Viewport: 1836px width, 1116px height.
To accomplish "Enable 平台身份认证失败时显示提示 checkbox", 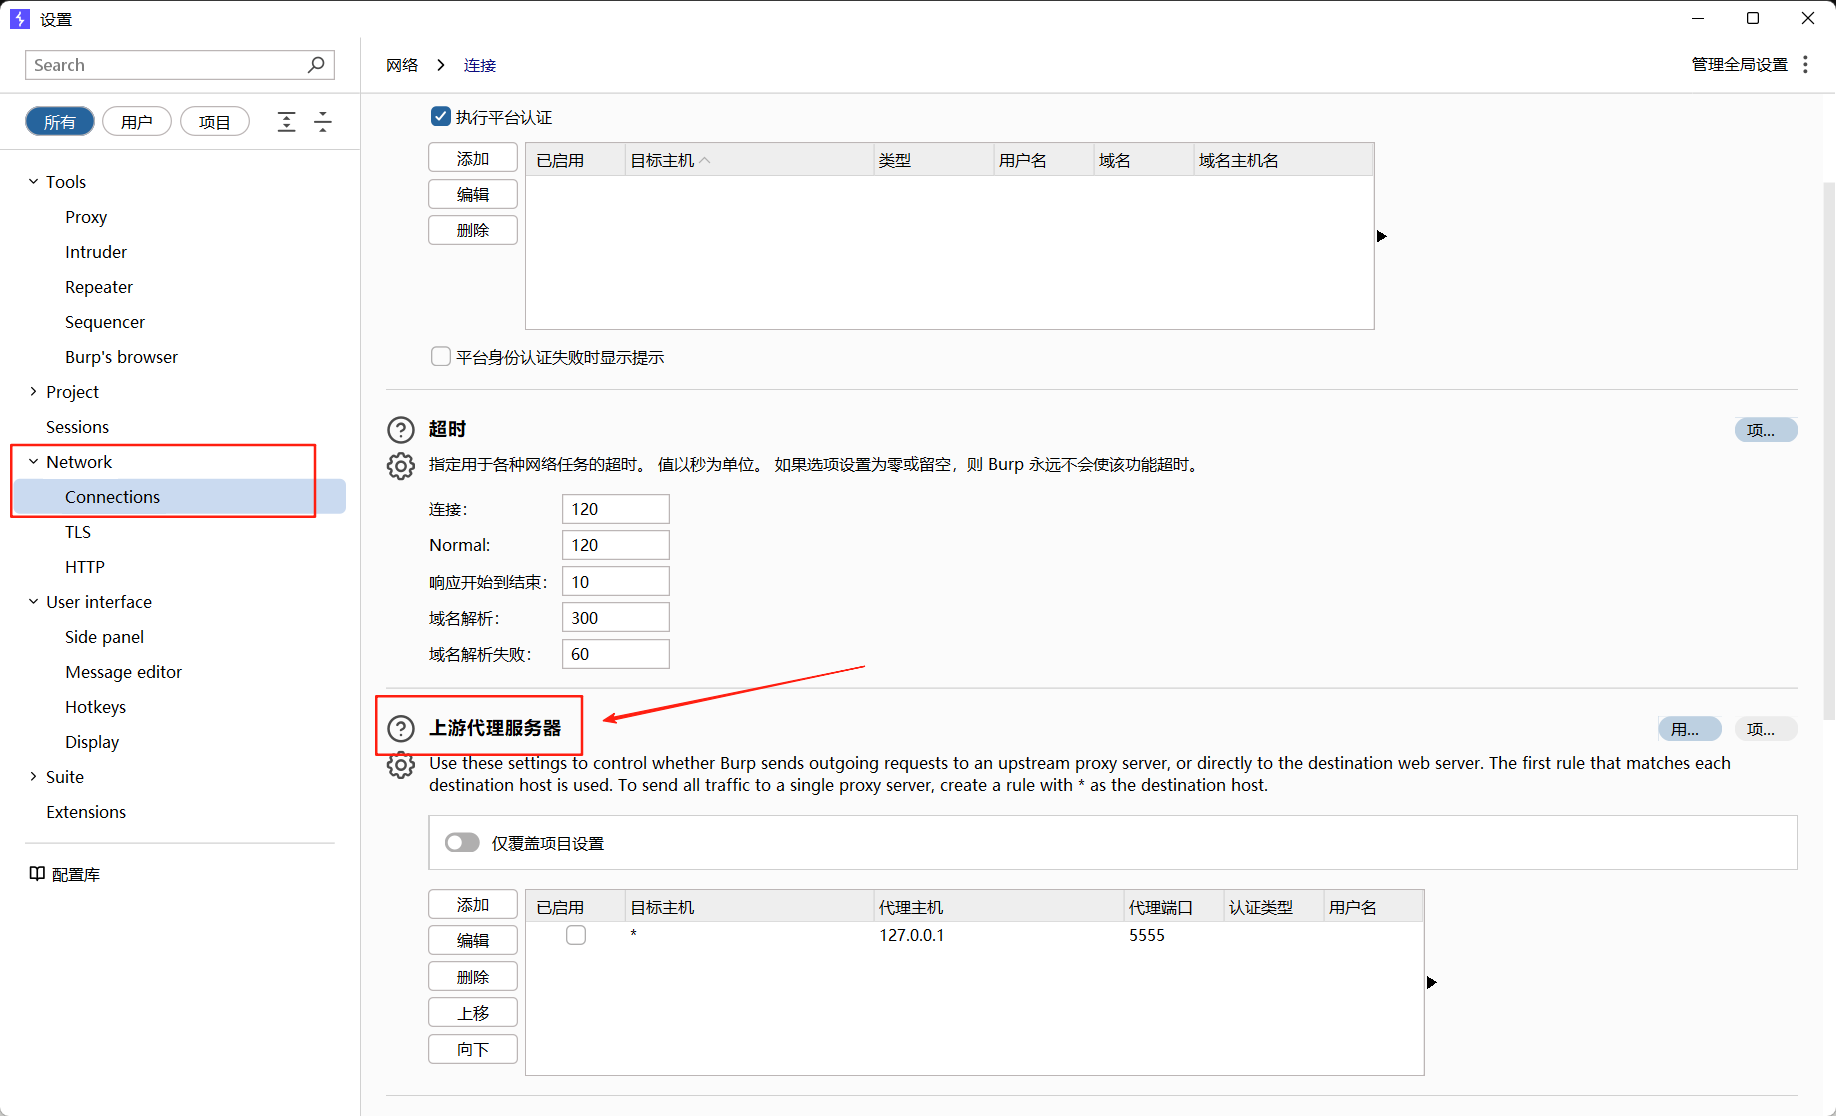I will tap(441, 357).
